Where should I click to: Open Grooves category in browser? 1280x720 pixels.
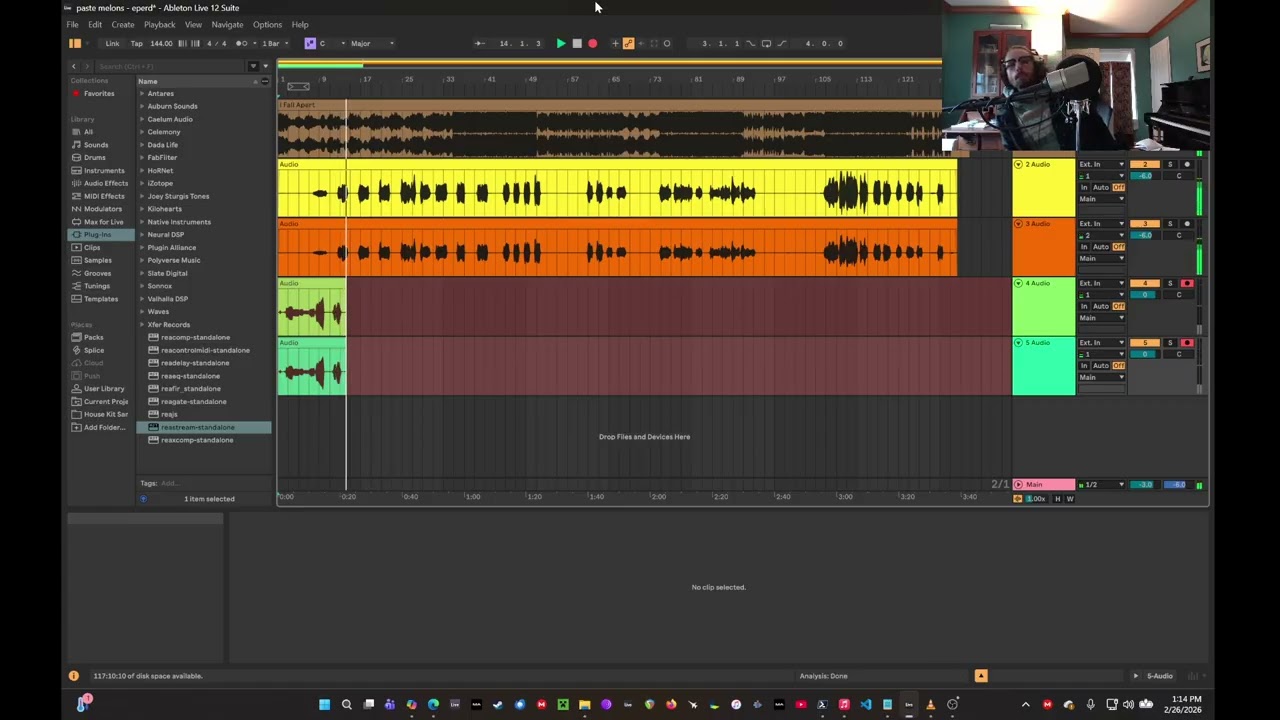pos(97,273)
